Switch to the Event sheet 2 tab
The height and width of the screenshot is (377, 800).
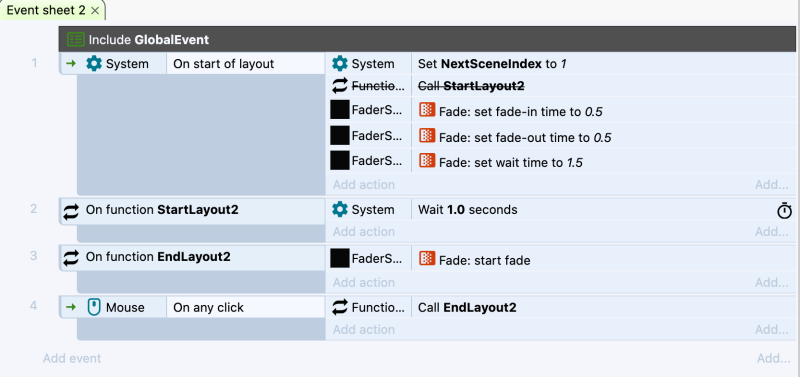pos(46,10)
